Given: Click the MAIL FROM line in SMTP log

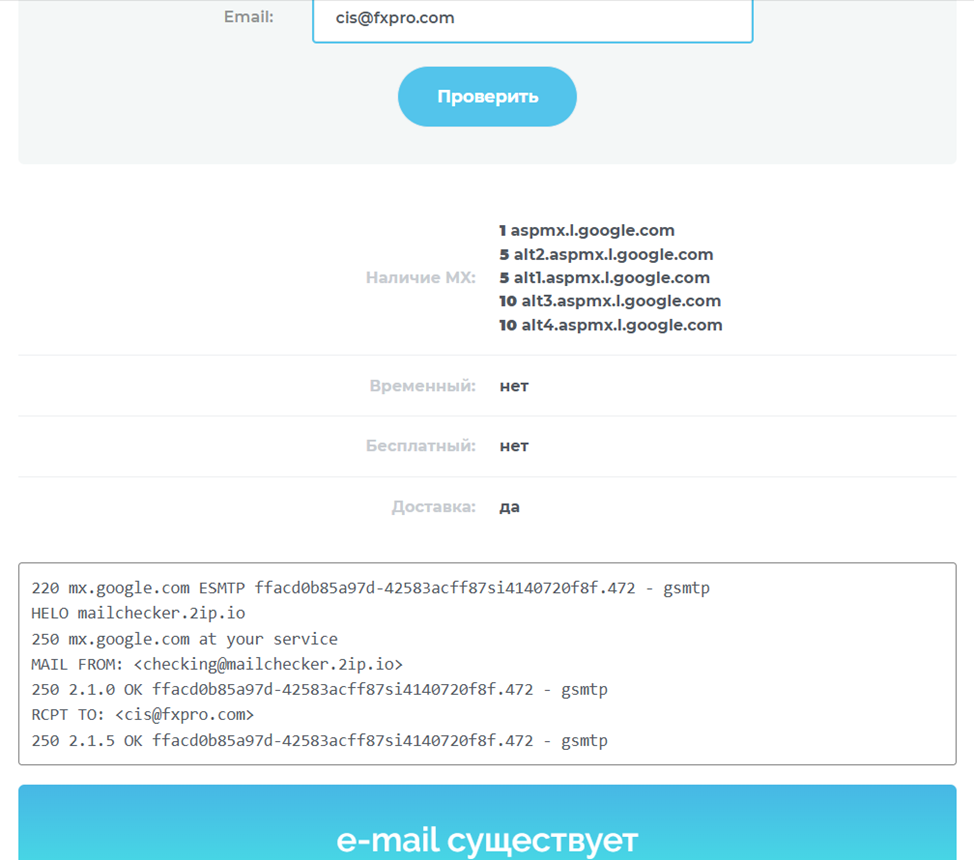Looking at the screenshot, I should pyautogui.click(x=217, y=664).
